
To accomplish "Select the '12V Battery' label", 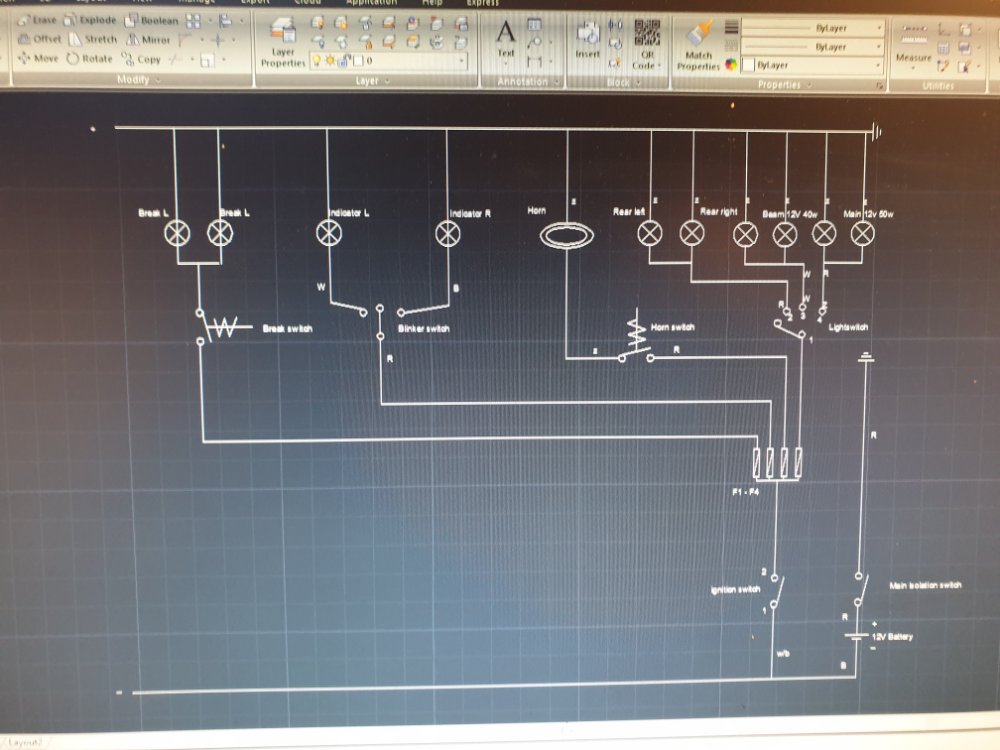I will click(x=892, y=636).
